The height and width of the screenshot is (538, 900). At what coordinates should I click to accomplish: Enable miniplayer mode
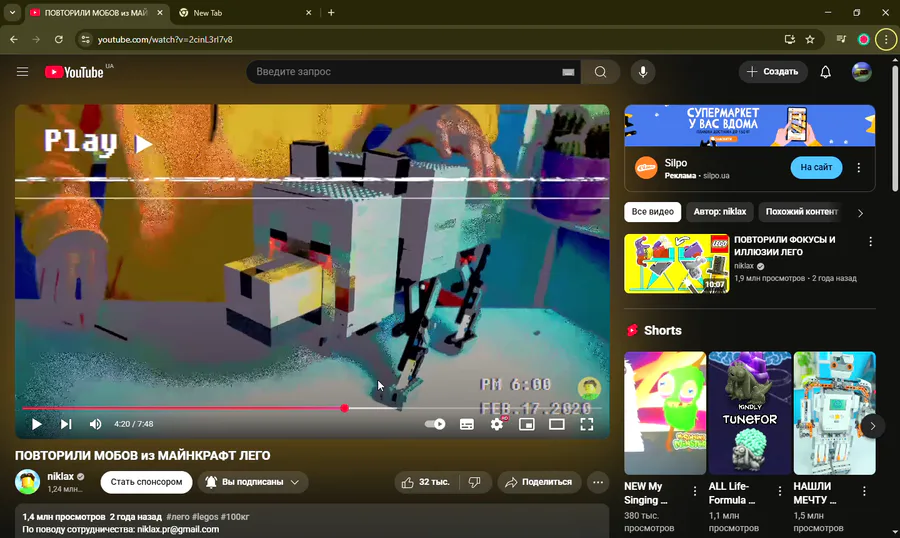(527, 424)
